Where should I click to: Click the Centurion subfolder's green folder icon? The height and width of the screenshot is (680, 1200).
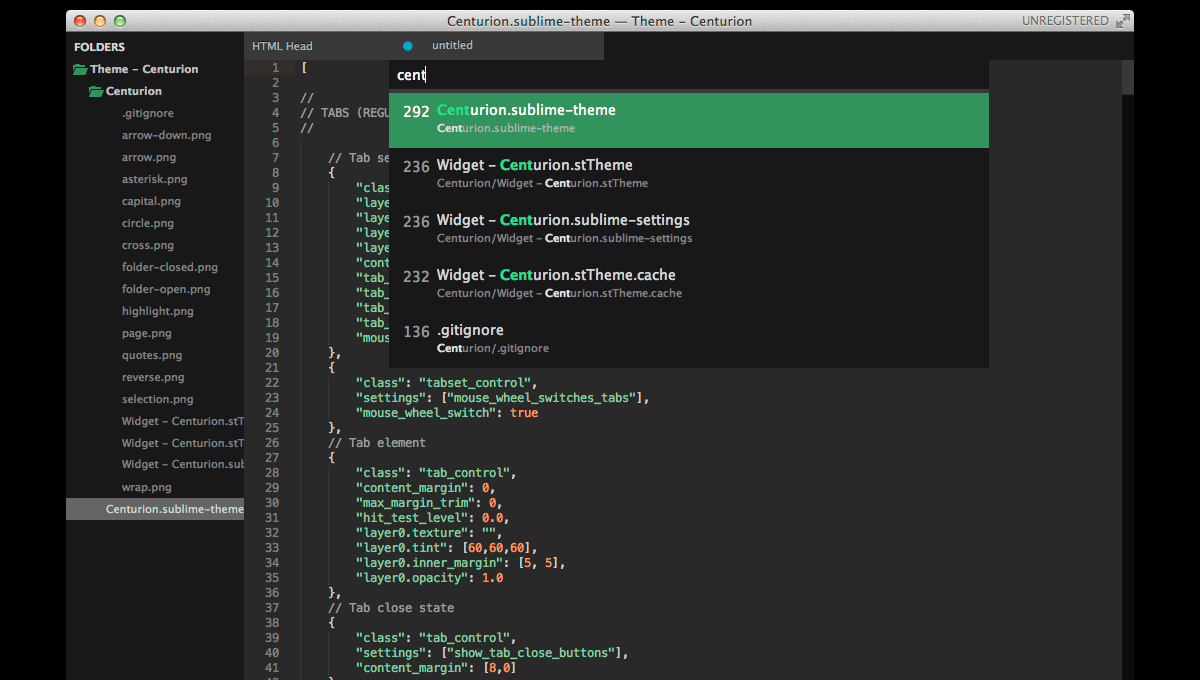pos(96,92)
